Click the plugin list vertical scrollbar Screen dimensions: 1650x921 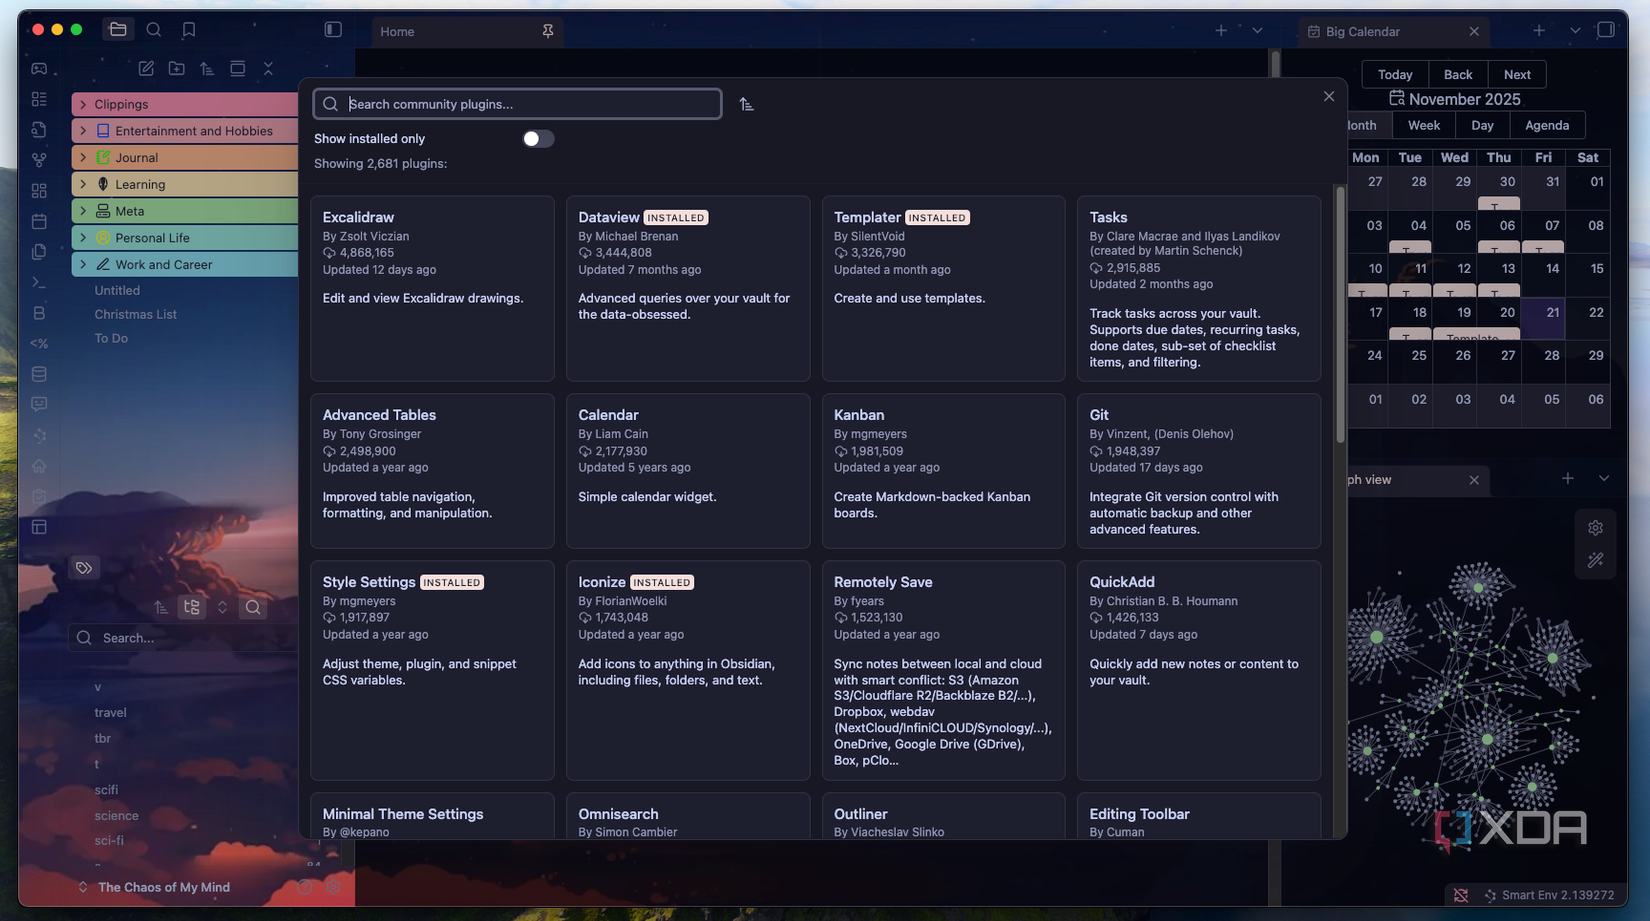pyautogui.click(x=1340, y=315)
